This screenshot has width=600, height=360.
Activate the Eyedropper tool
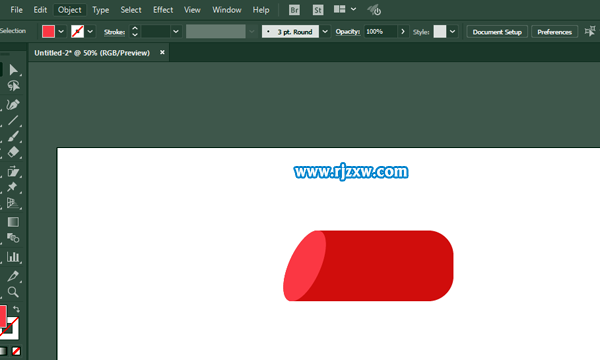tap(13, 276)
